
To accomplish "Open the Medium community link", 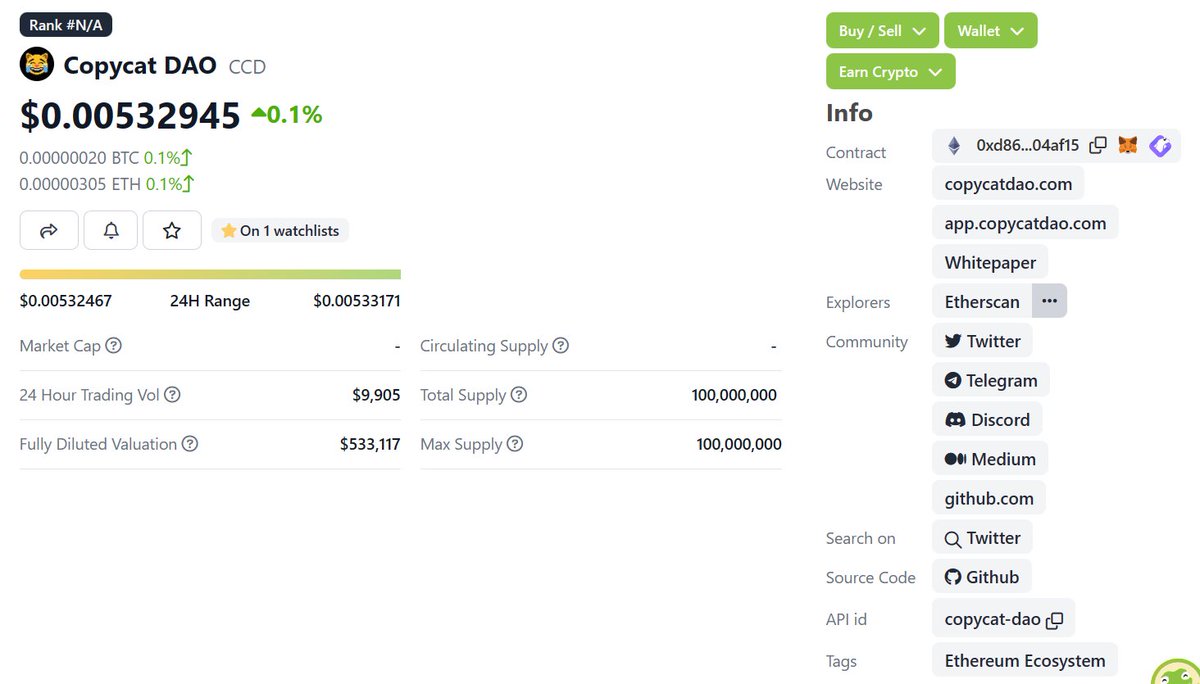I will (x=990, y=459).
